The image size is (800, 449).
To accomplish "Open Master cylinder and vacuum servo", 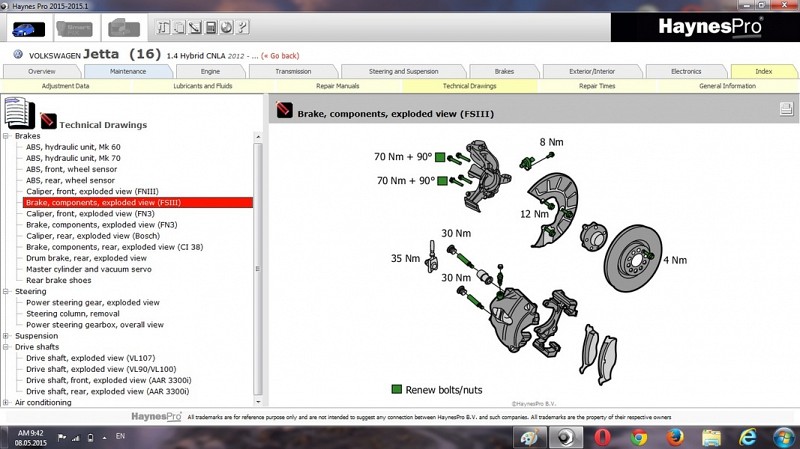I will coord(89,269).
